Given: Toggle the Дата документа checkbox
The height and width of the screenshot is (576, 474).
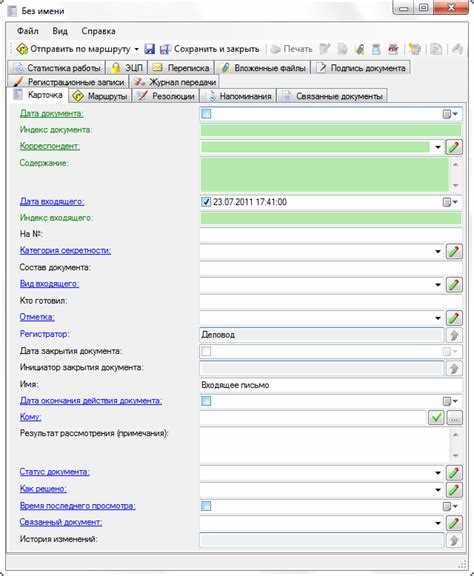Looking at the screenshot, I should (x=207, y=114).
